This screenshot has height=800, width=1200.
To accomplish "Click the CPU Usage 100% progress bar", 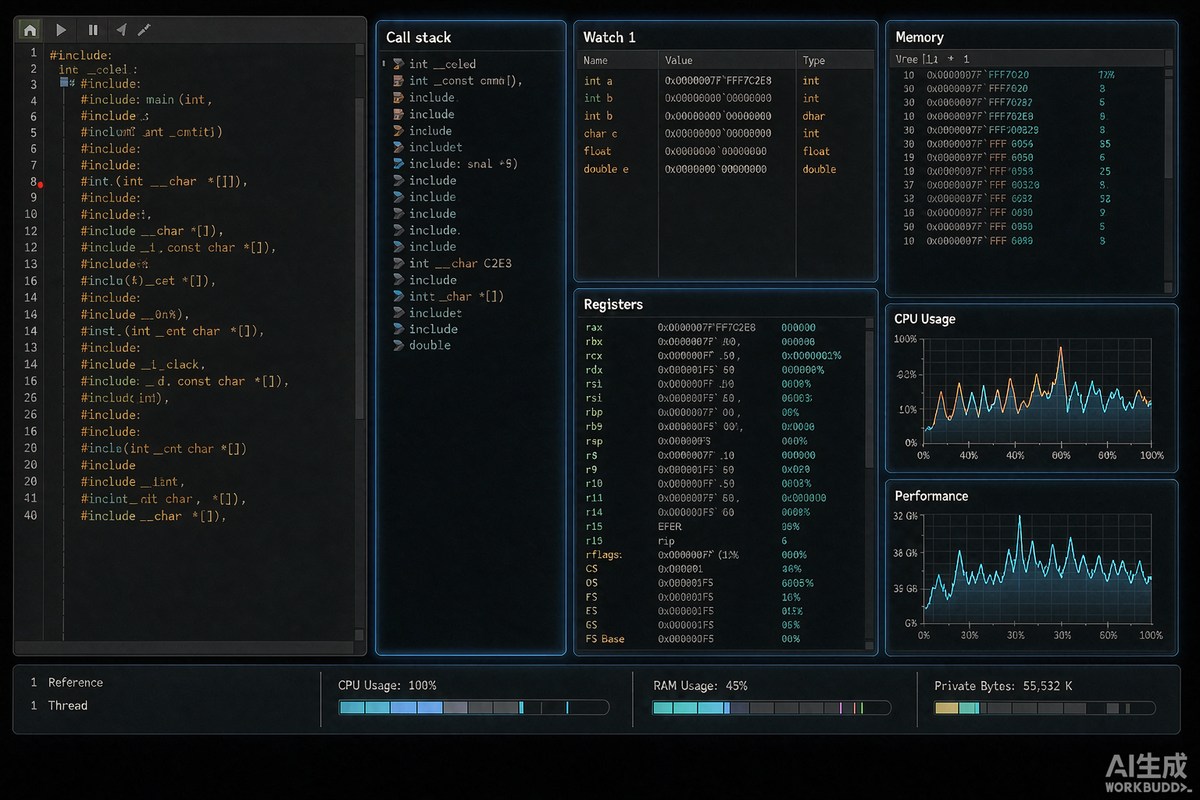I will [x=474, y=707].
